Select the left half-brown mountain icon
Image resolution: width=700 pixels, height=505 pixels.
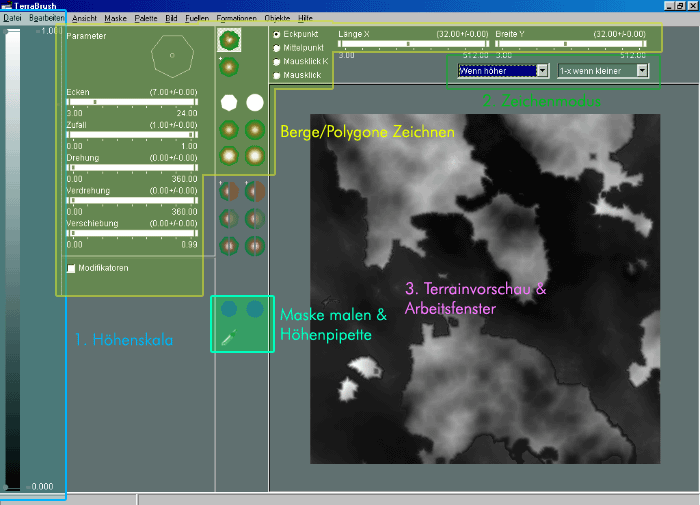230,190
